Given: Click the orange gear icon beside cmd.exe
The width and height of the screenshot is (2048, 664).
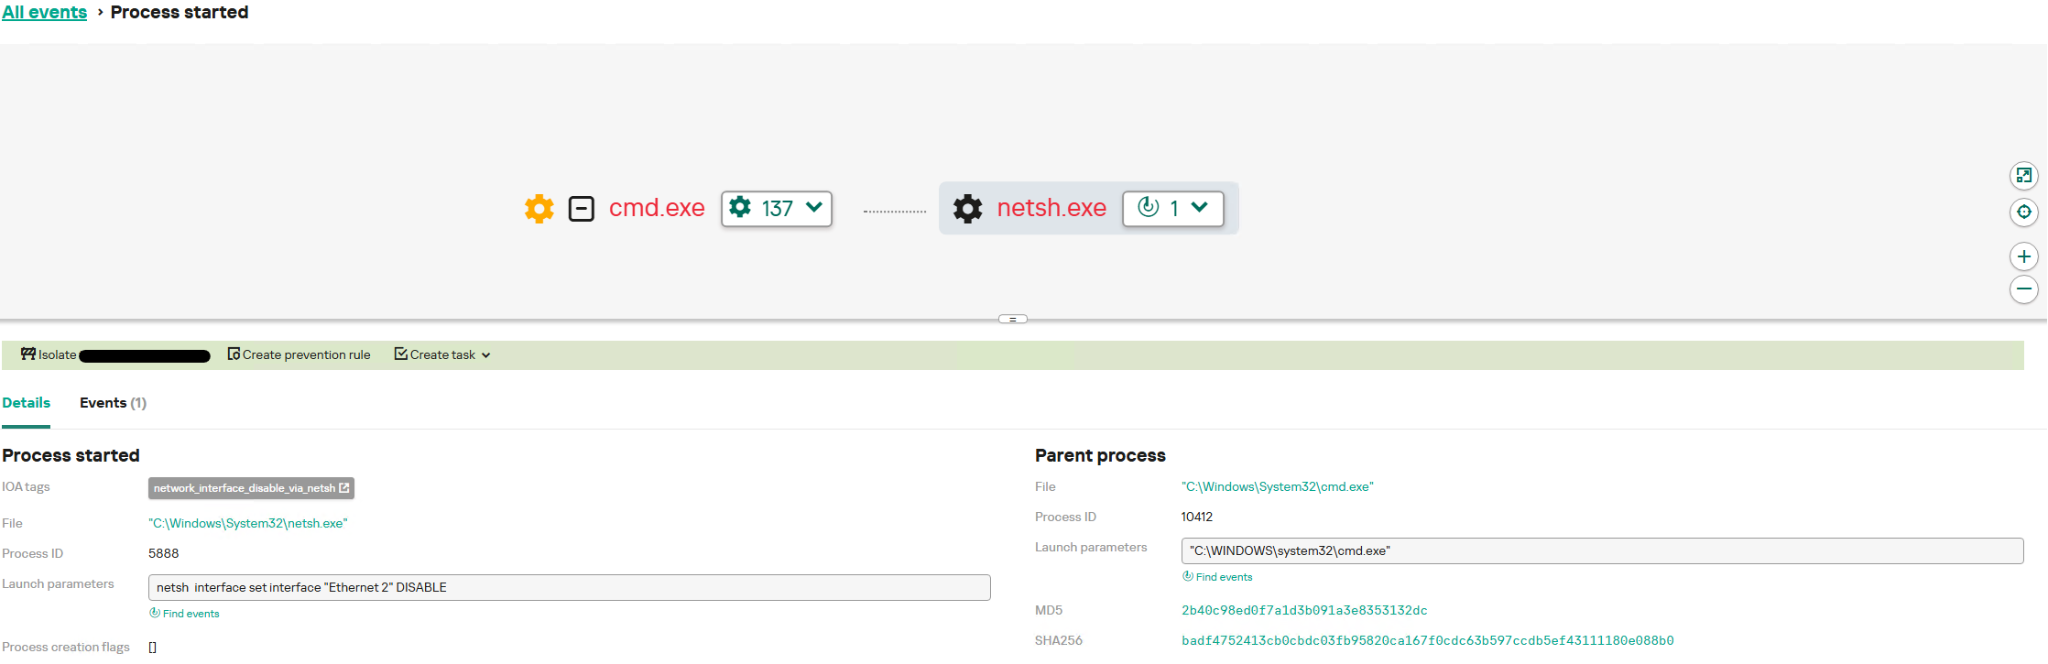Looking at the screenshot, I should [539, 208].
